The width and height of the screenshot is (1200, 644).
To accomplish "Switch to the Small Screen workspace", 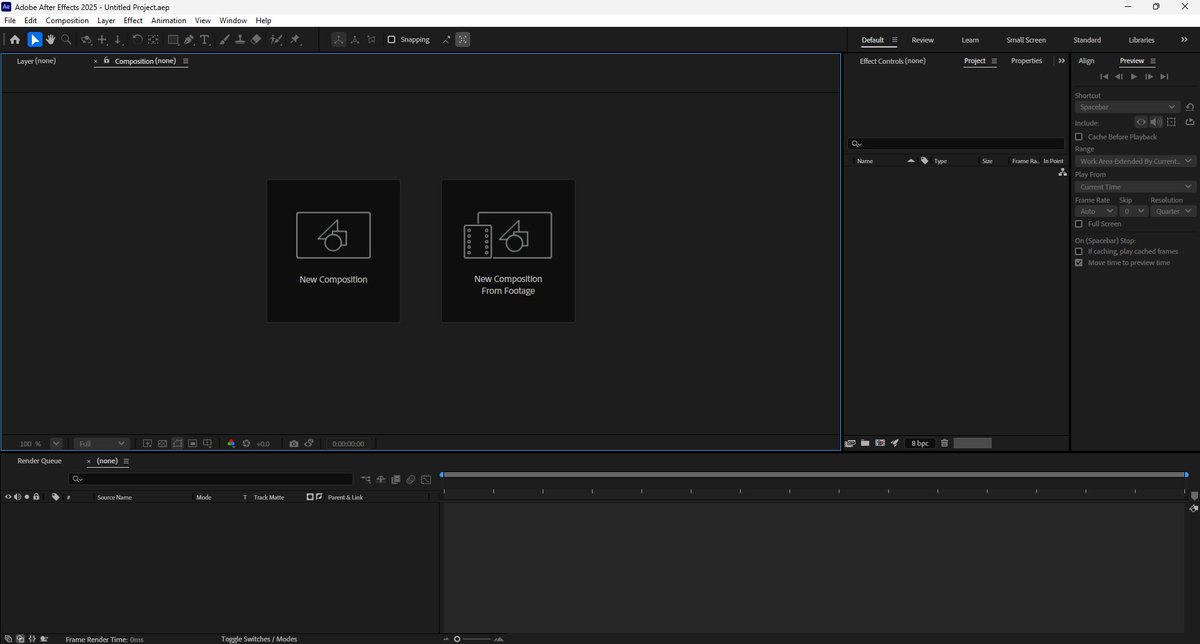I will coord(1026,40).
